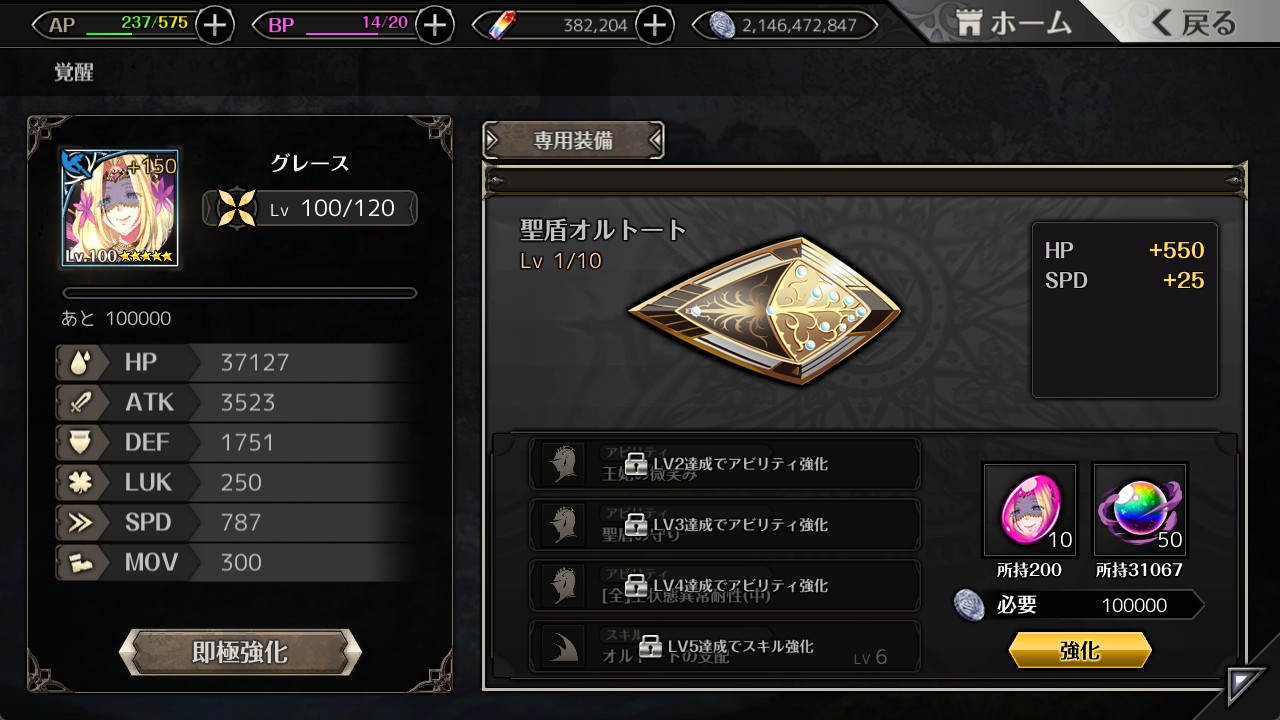
Task: Click the 即極強化 button
Action: click(240, 653)
